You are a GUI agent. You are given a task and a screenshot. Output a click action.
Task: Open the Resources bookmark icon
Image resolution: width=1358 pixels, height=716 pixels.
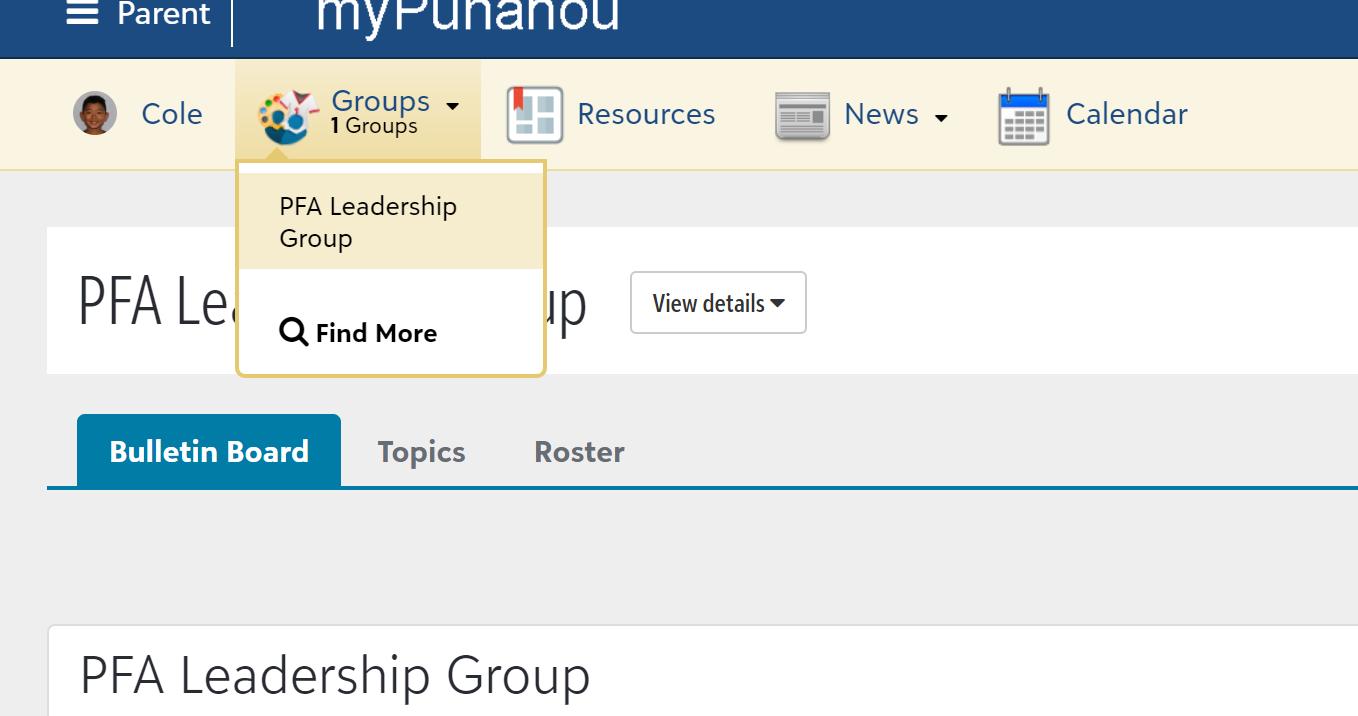click(x=535, y=114)
